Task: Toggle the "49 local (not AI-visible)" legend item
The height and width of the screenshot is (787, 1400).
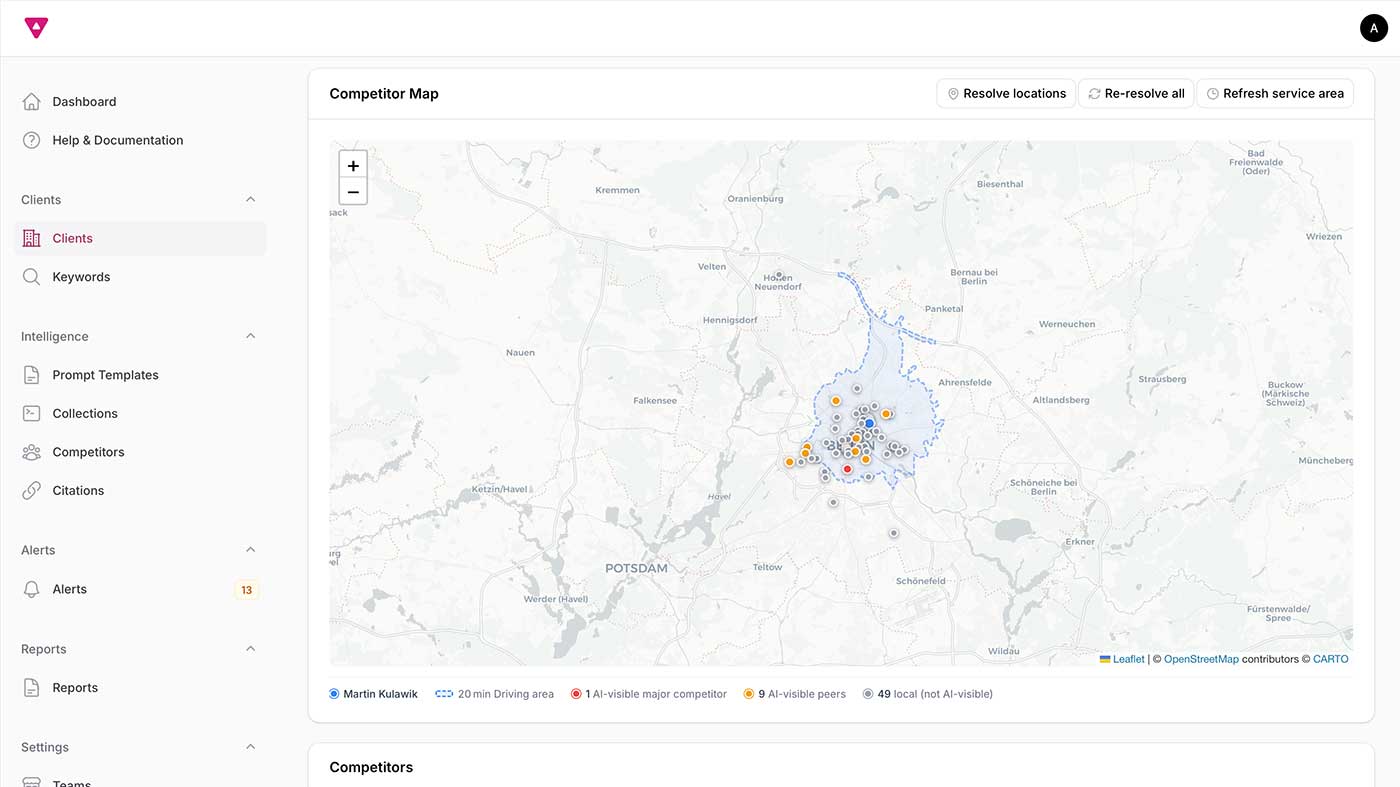Action: pos(927,693)
